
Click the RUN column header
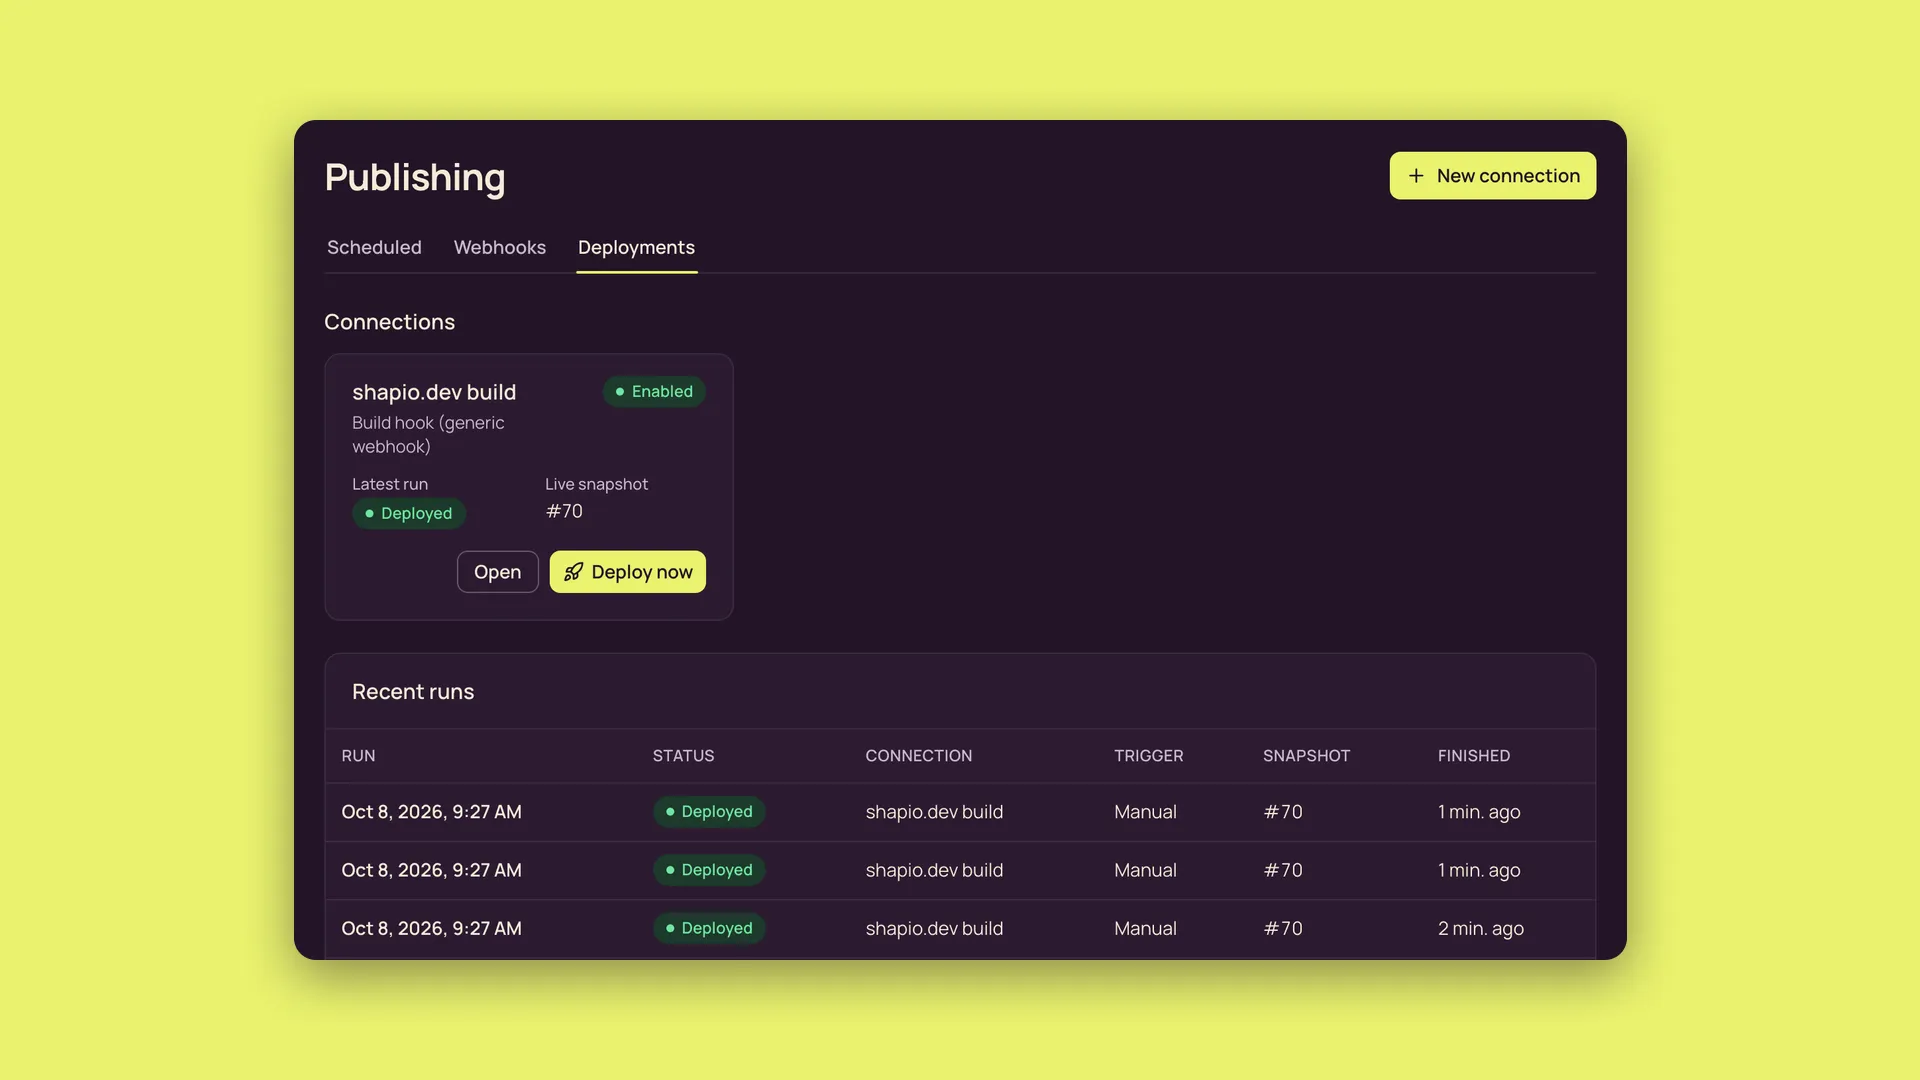pos(358,756)
